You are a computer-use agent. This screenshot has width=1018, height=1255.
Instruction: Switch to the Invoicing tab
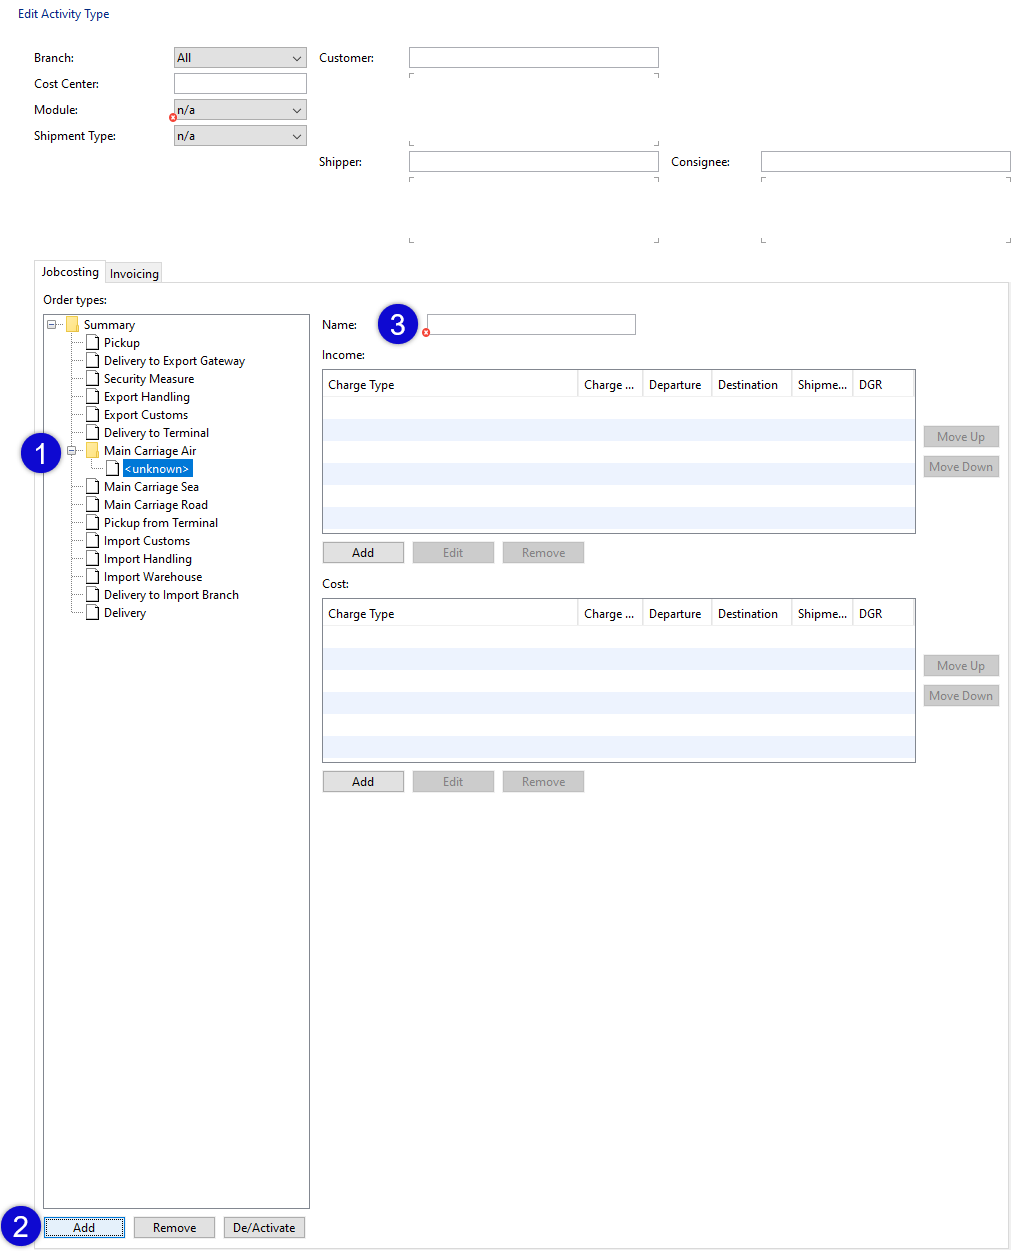click(x=133, y=272)
